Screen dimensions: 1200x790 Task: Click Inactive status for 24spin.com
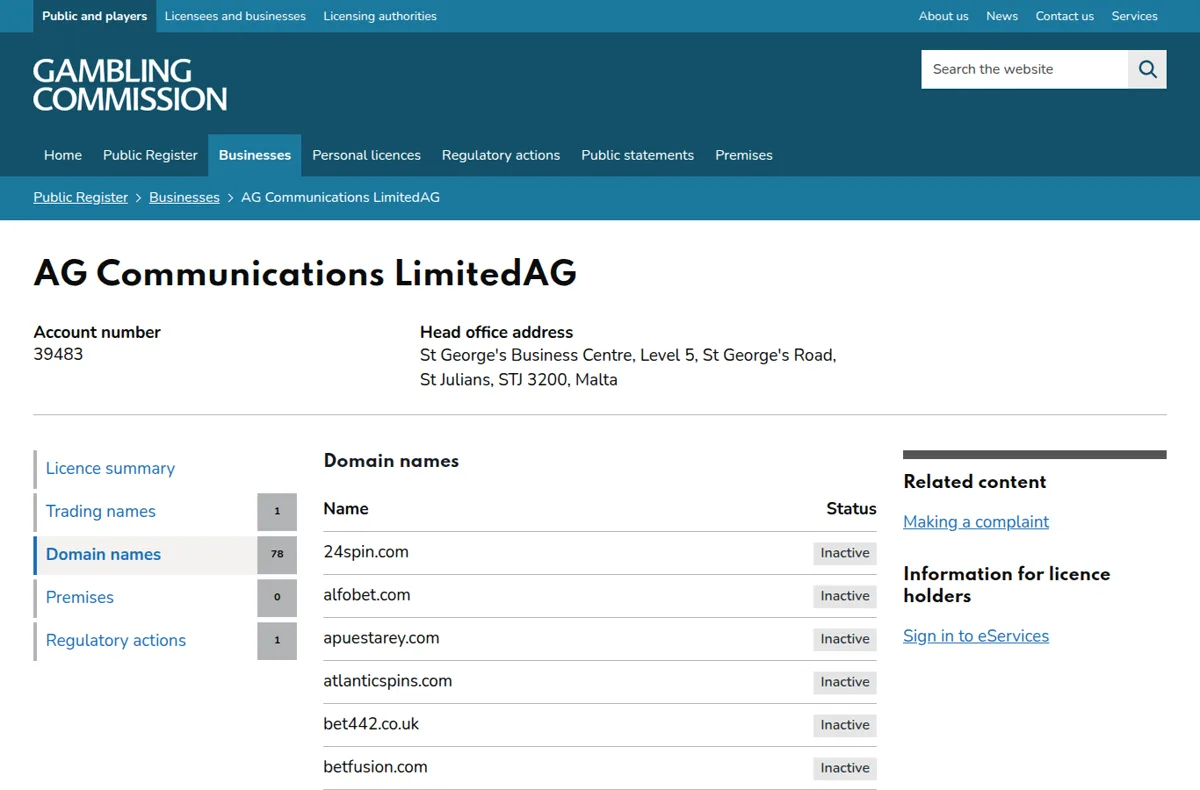coord(845,553)
